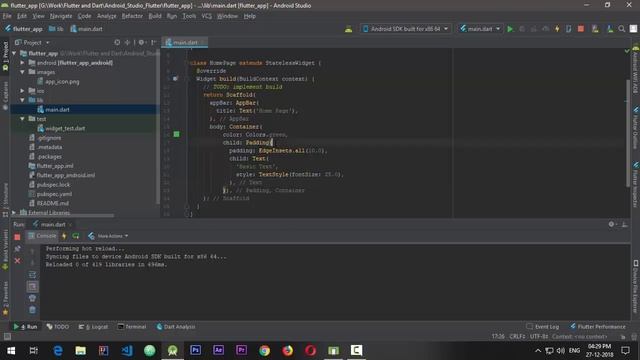Click scroll-from-source target icon in Project panel
Viewport: 640px width, 360px height.
coord(117,42)
